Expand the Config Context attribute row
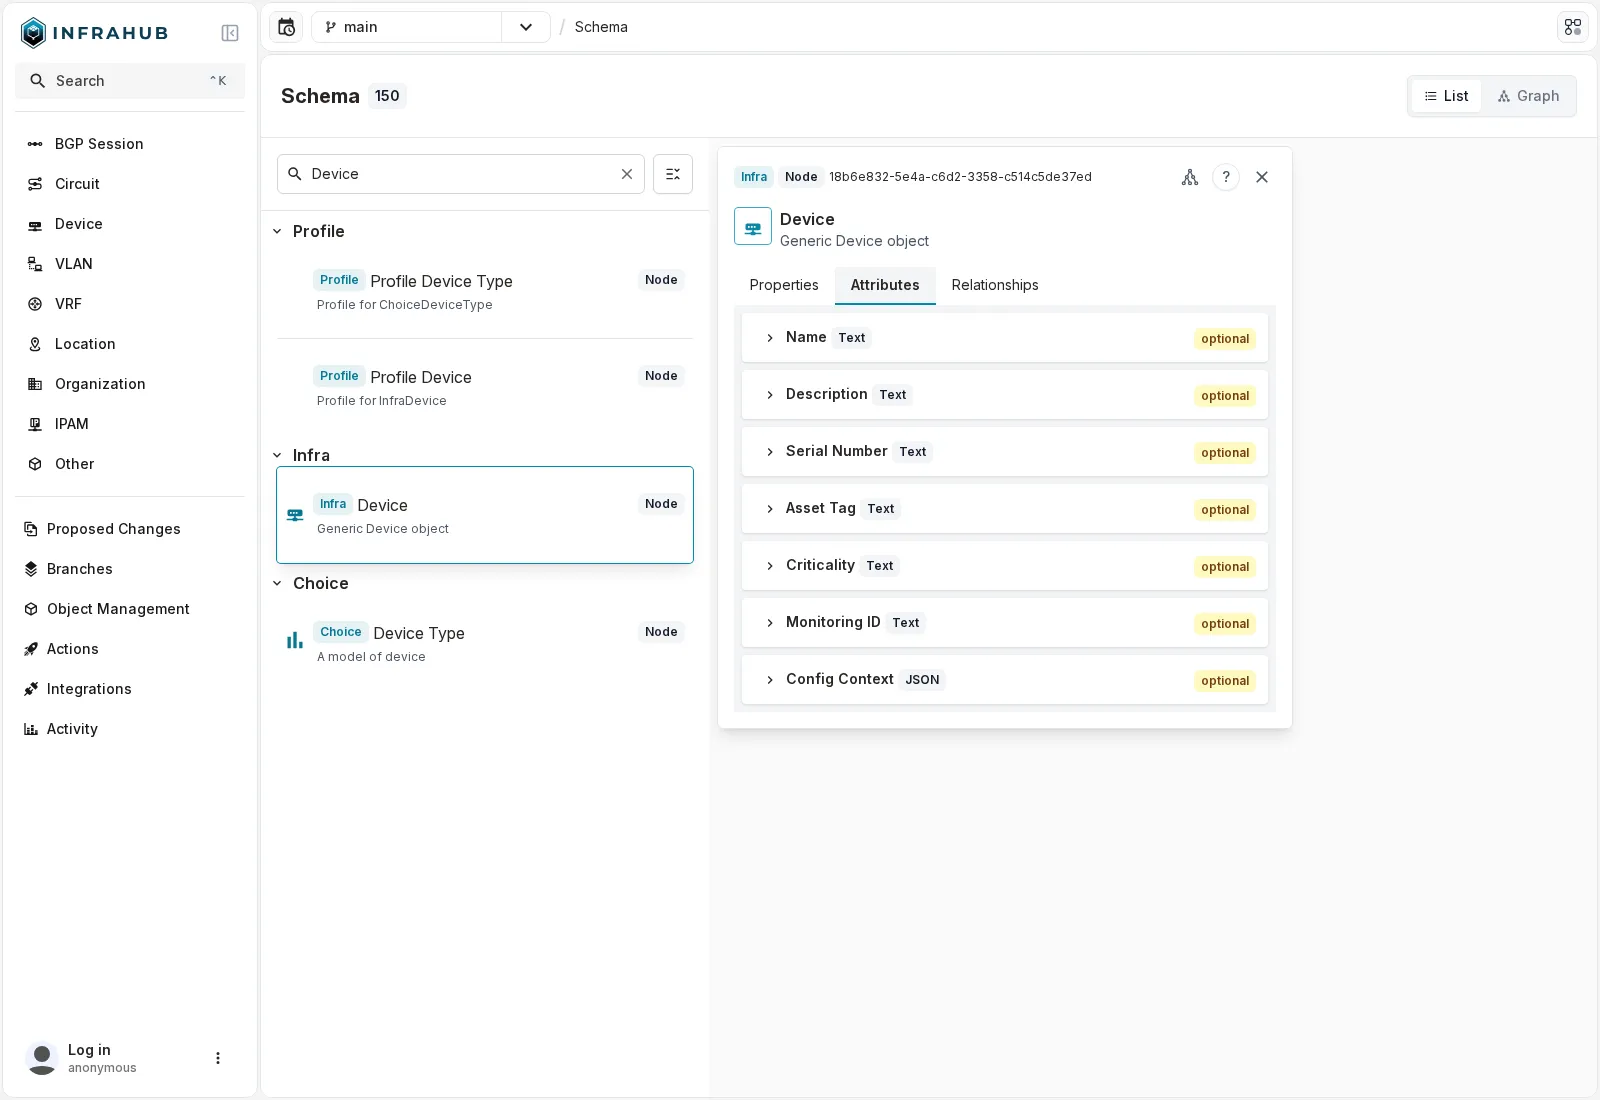Viewport: 1600px width, 1100px height. tap(1005, 680)
